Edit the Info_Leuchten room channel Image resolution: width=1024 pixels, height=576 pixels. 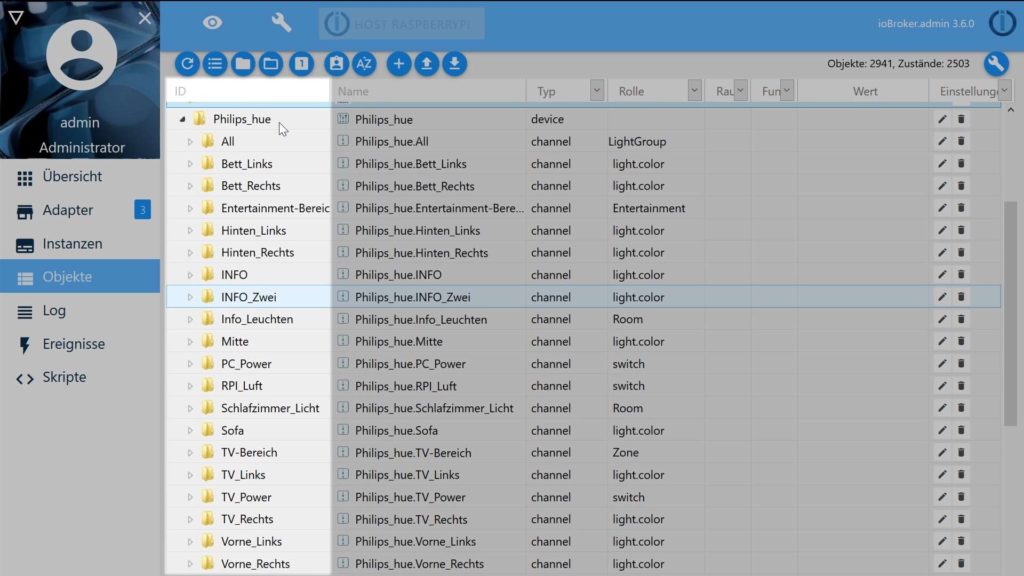(942, 319)
